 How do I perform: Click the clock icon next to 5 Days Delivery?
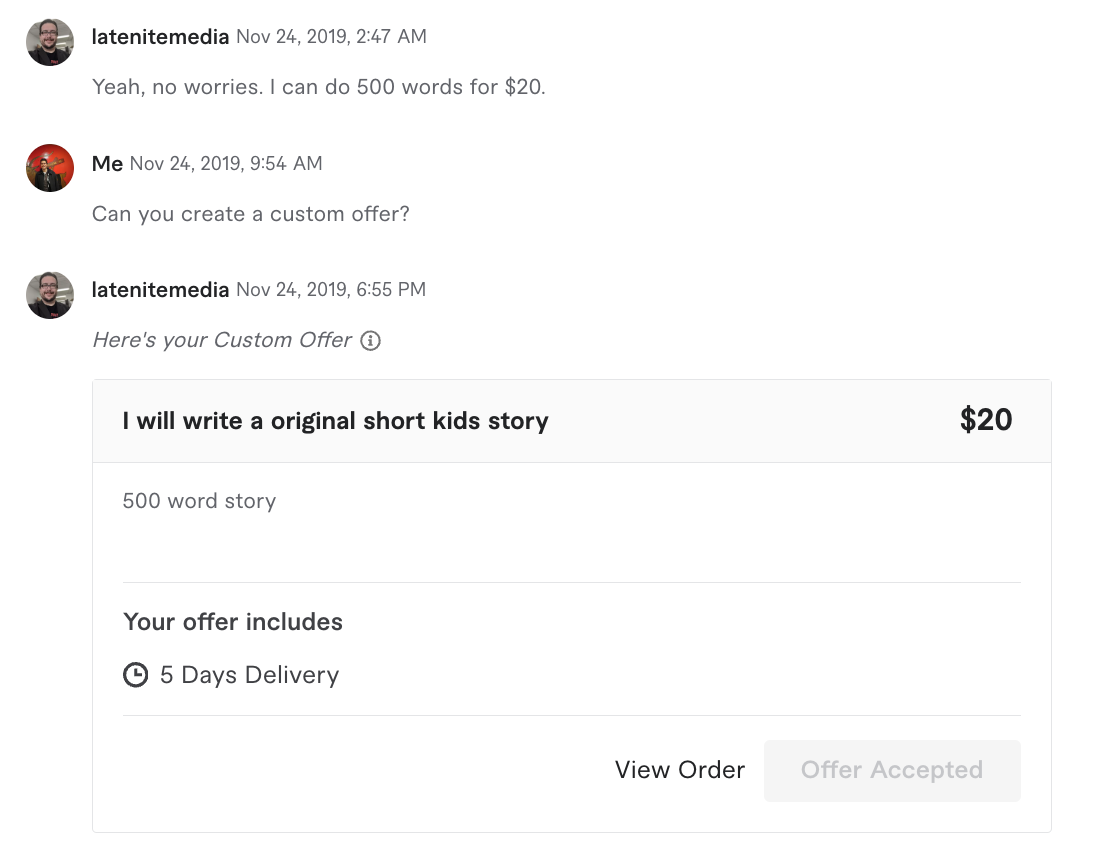click(135, 676)
